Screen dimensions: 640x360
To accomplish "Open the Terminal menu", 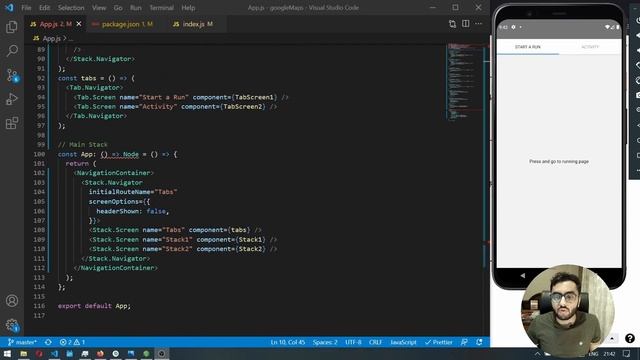I will 161,8.
